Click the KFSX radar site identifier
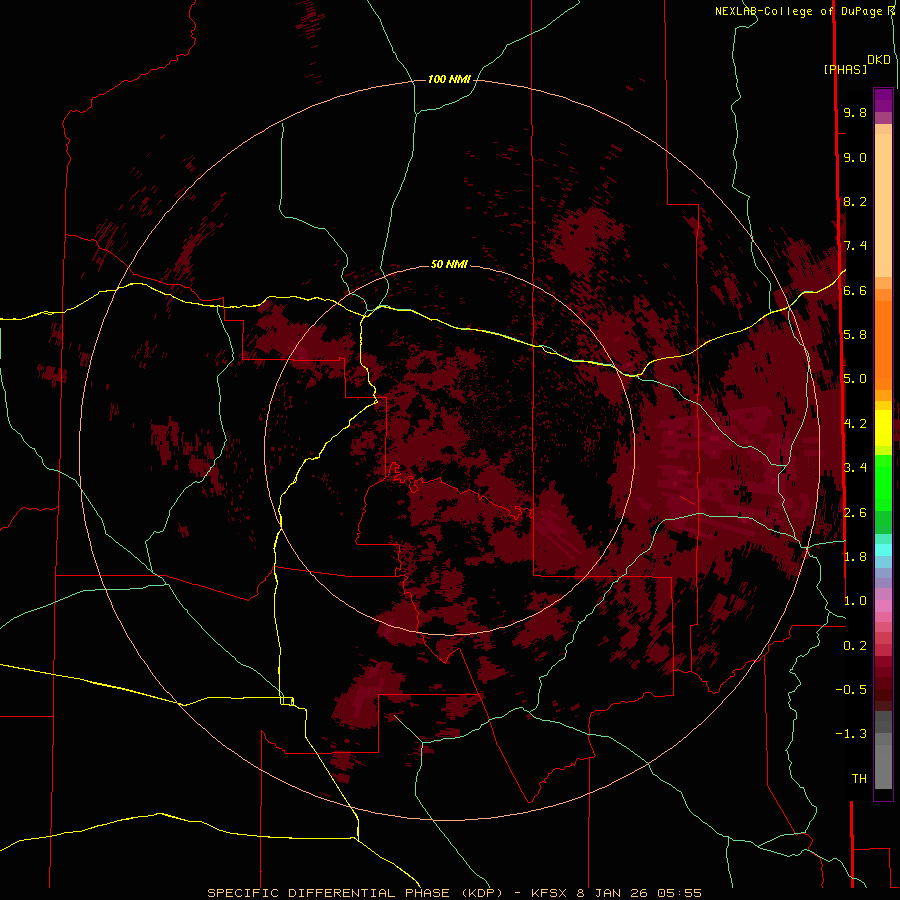This screenshot has width=900, height=900. click(550, 893)
